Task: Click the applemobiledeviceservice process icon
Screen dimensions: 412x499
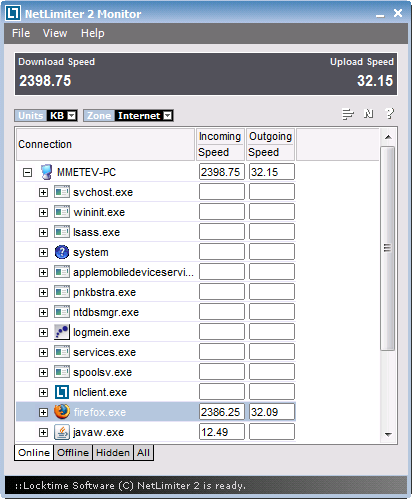Action: (62, 272)
